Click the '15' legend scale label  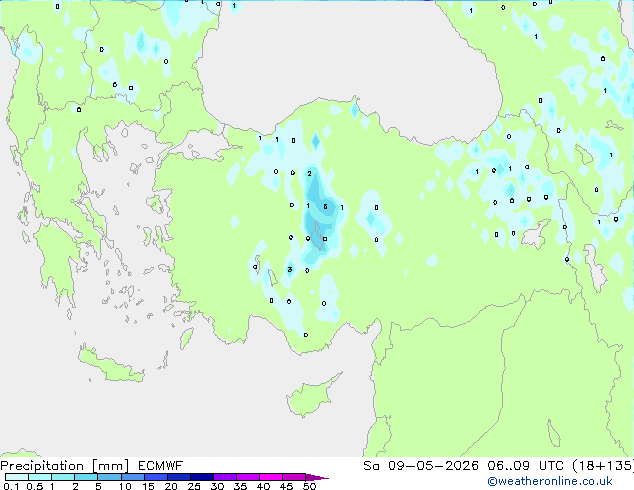click(148, 486)
